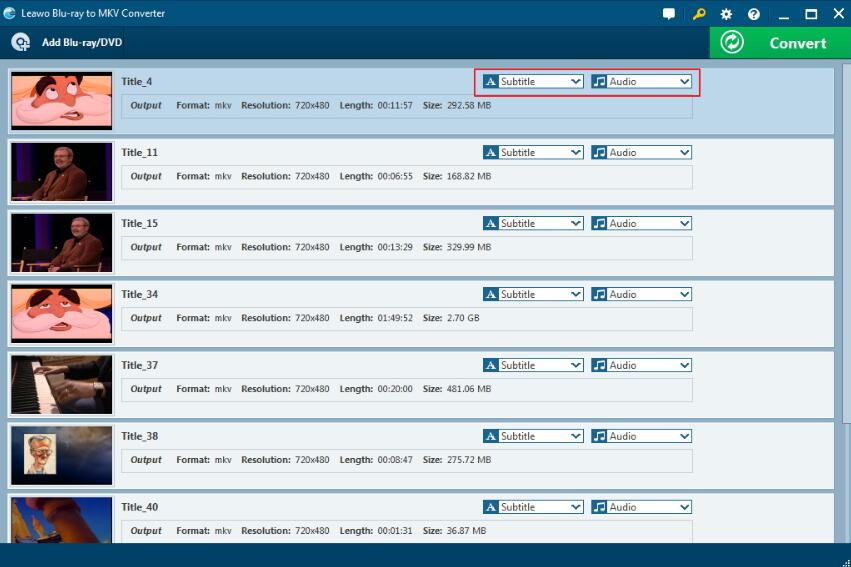The height and width of the screenshot is (567, 851).
Task: Click the vertical scrollbar of the title list
Action: pos(846,244)
